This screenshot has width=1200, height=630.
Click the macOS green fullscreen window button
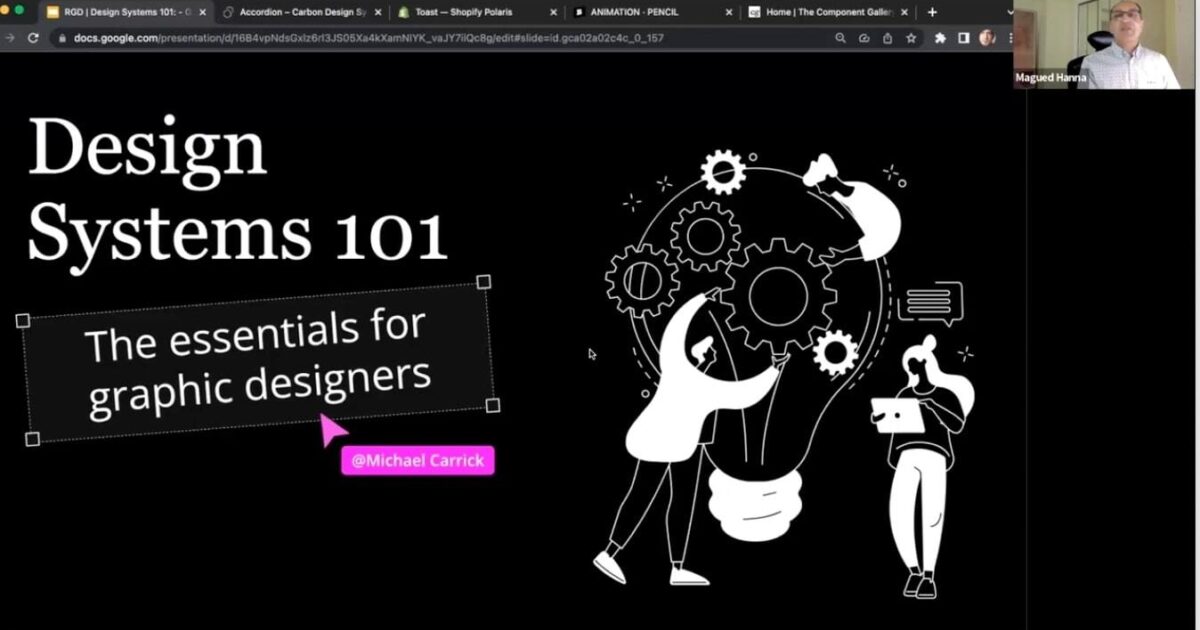19,9
